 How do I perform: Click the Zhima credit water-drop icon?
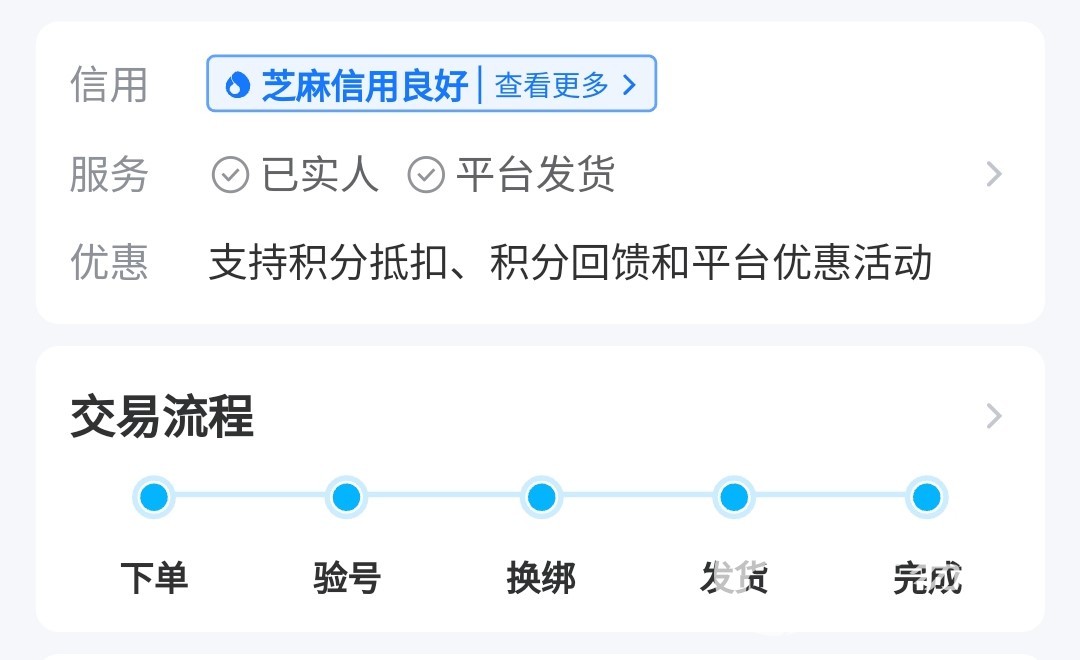(237, 85)
